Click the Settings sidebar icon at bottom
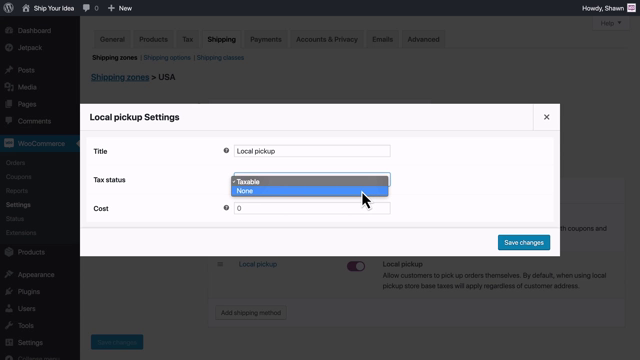This screenshot has width=640, height=360. coord(9,342)
